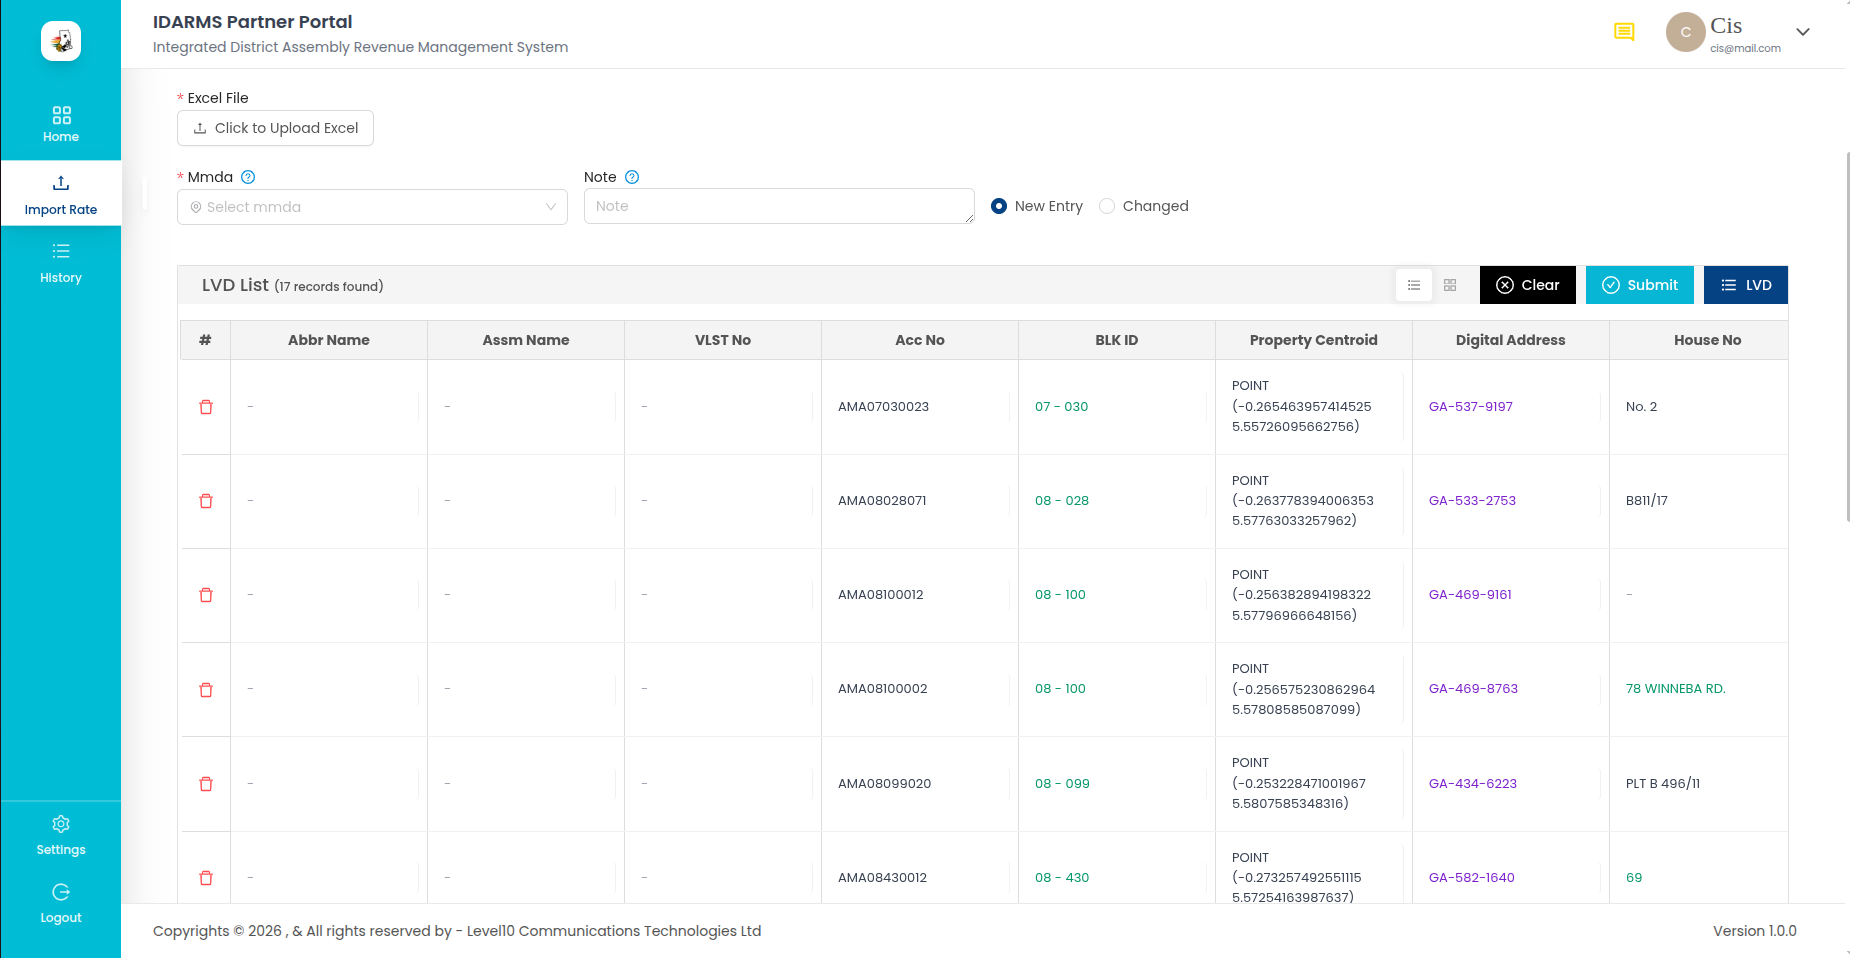The image size is (1850, 958).
Task: Open digital address GA-434-6223
Action: tap(1473, 784)
